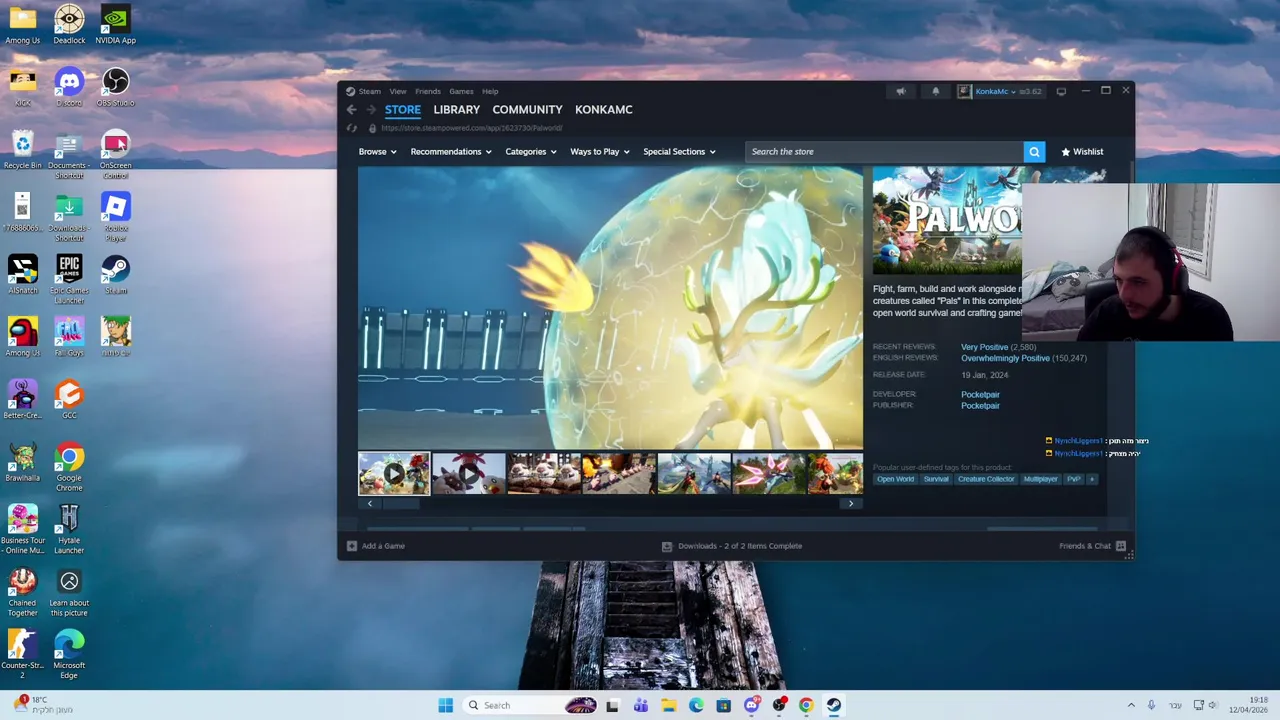The height and width of the screenshot is (720, 1280).
Task: Click the Add a Game plus icon
Action: pyautogui.click(x=351, y=546)
